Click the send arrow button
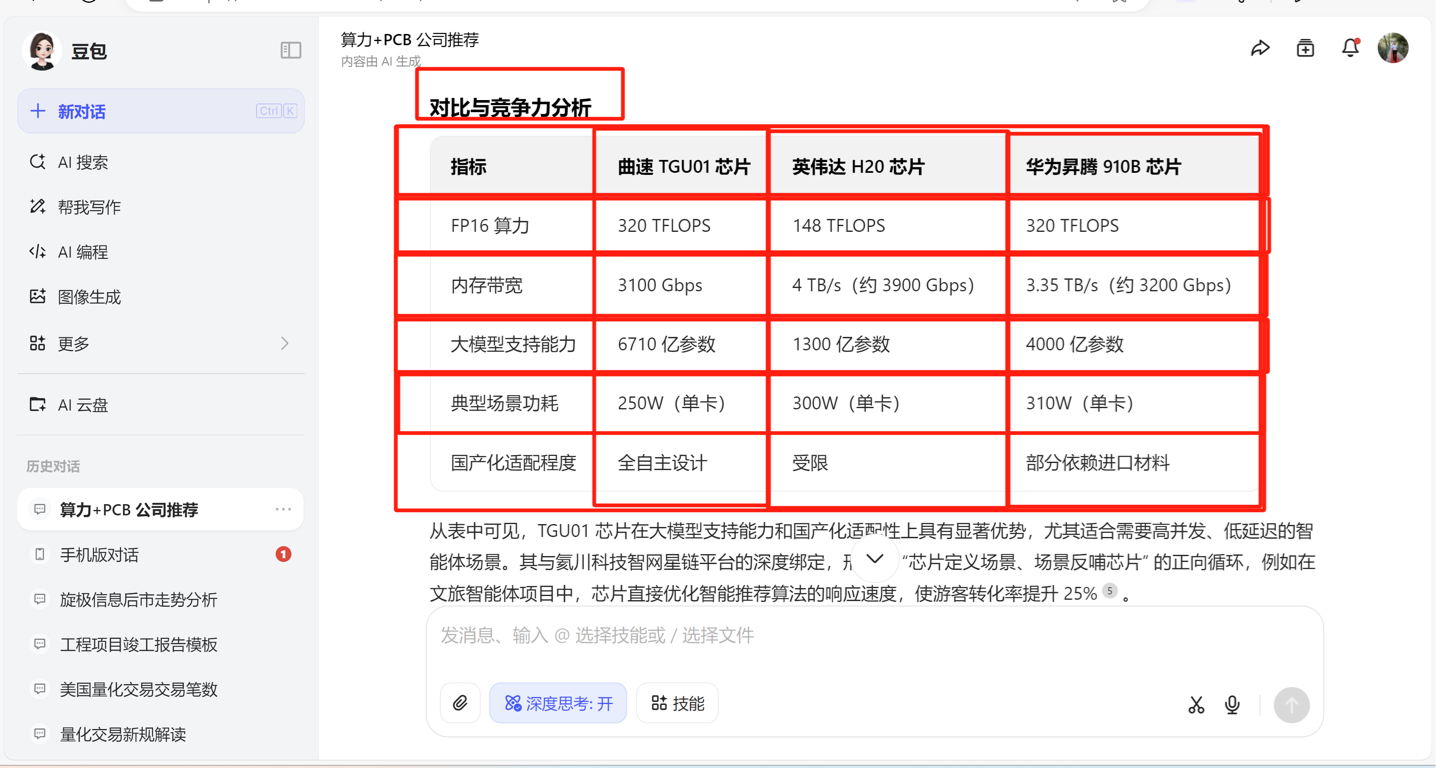1436x768 pixels. tap(1291, 705)
